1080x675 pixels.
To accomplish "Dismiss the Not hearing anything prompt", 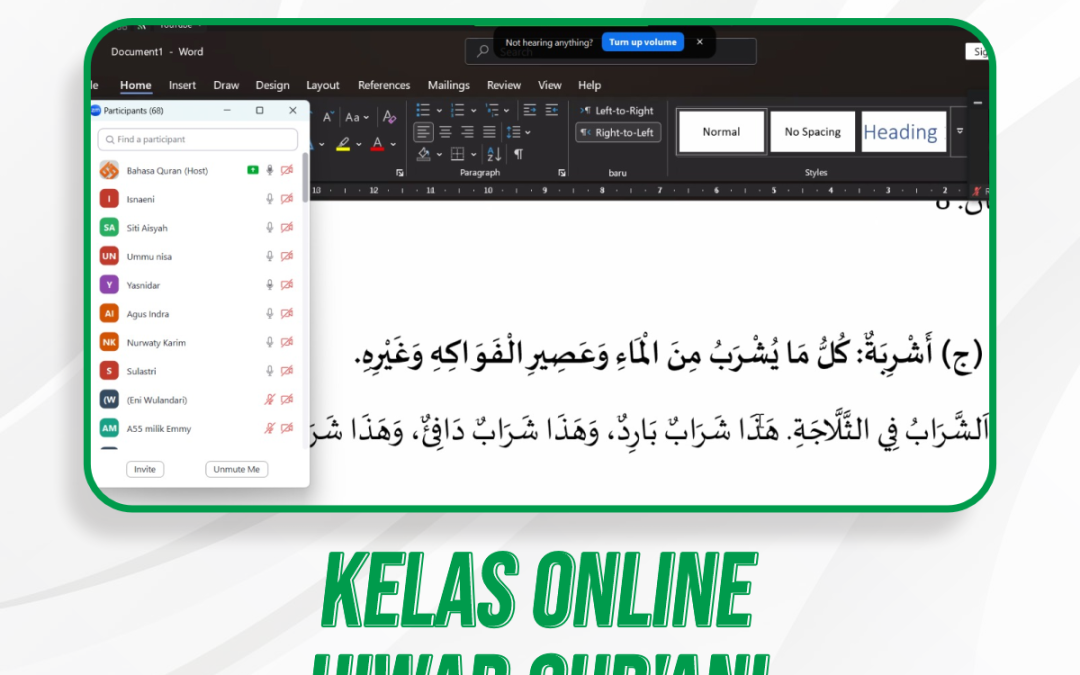I will pos(700,42).
